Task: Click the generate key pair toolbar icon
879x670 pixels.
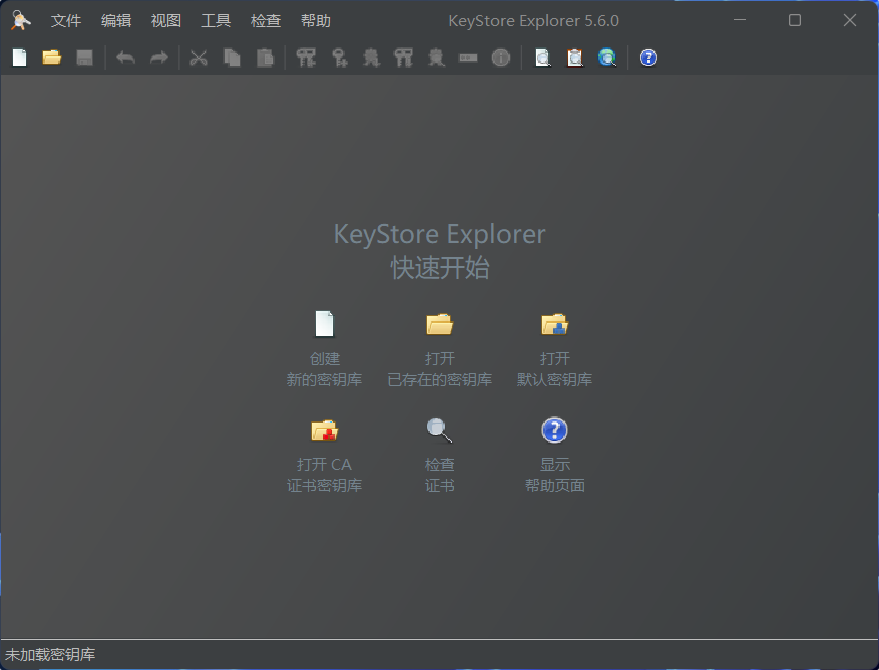Action: [x=306, y=58]
